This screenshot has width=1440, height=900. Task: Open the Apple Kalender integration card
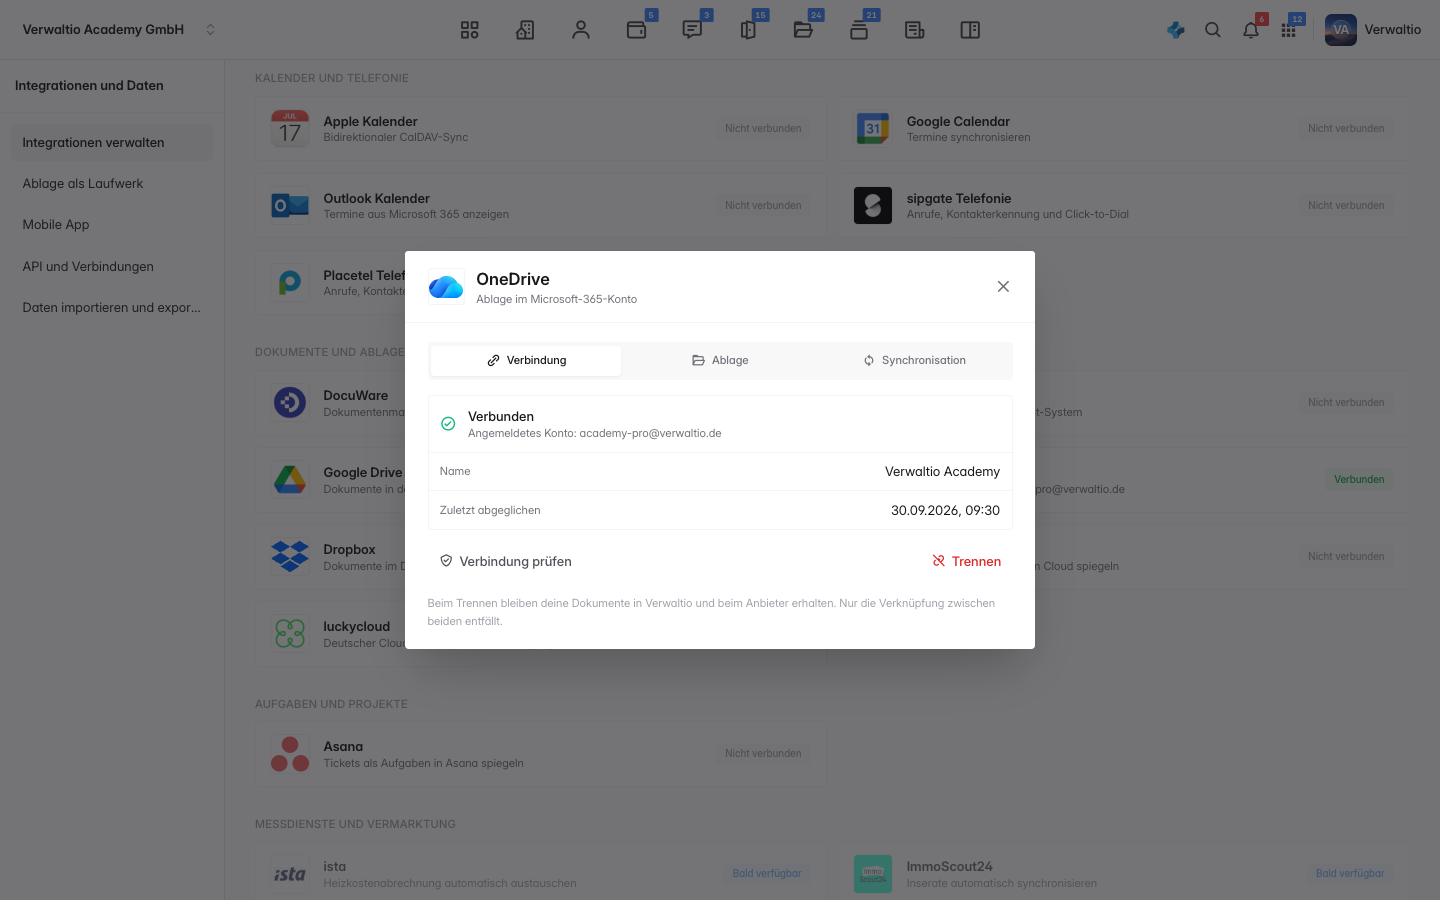541,129
